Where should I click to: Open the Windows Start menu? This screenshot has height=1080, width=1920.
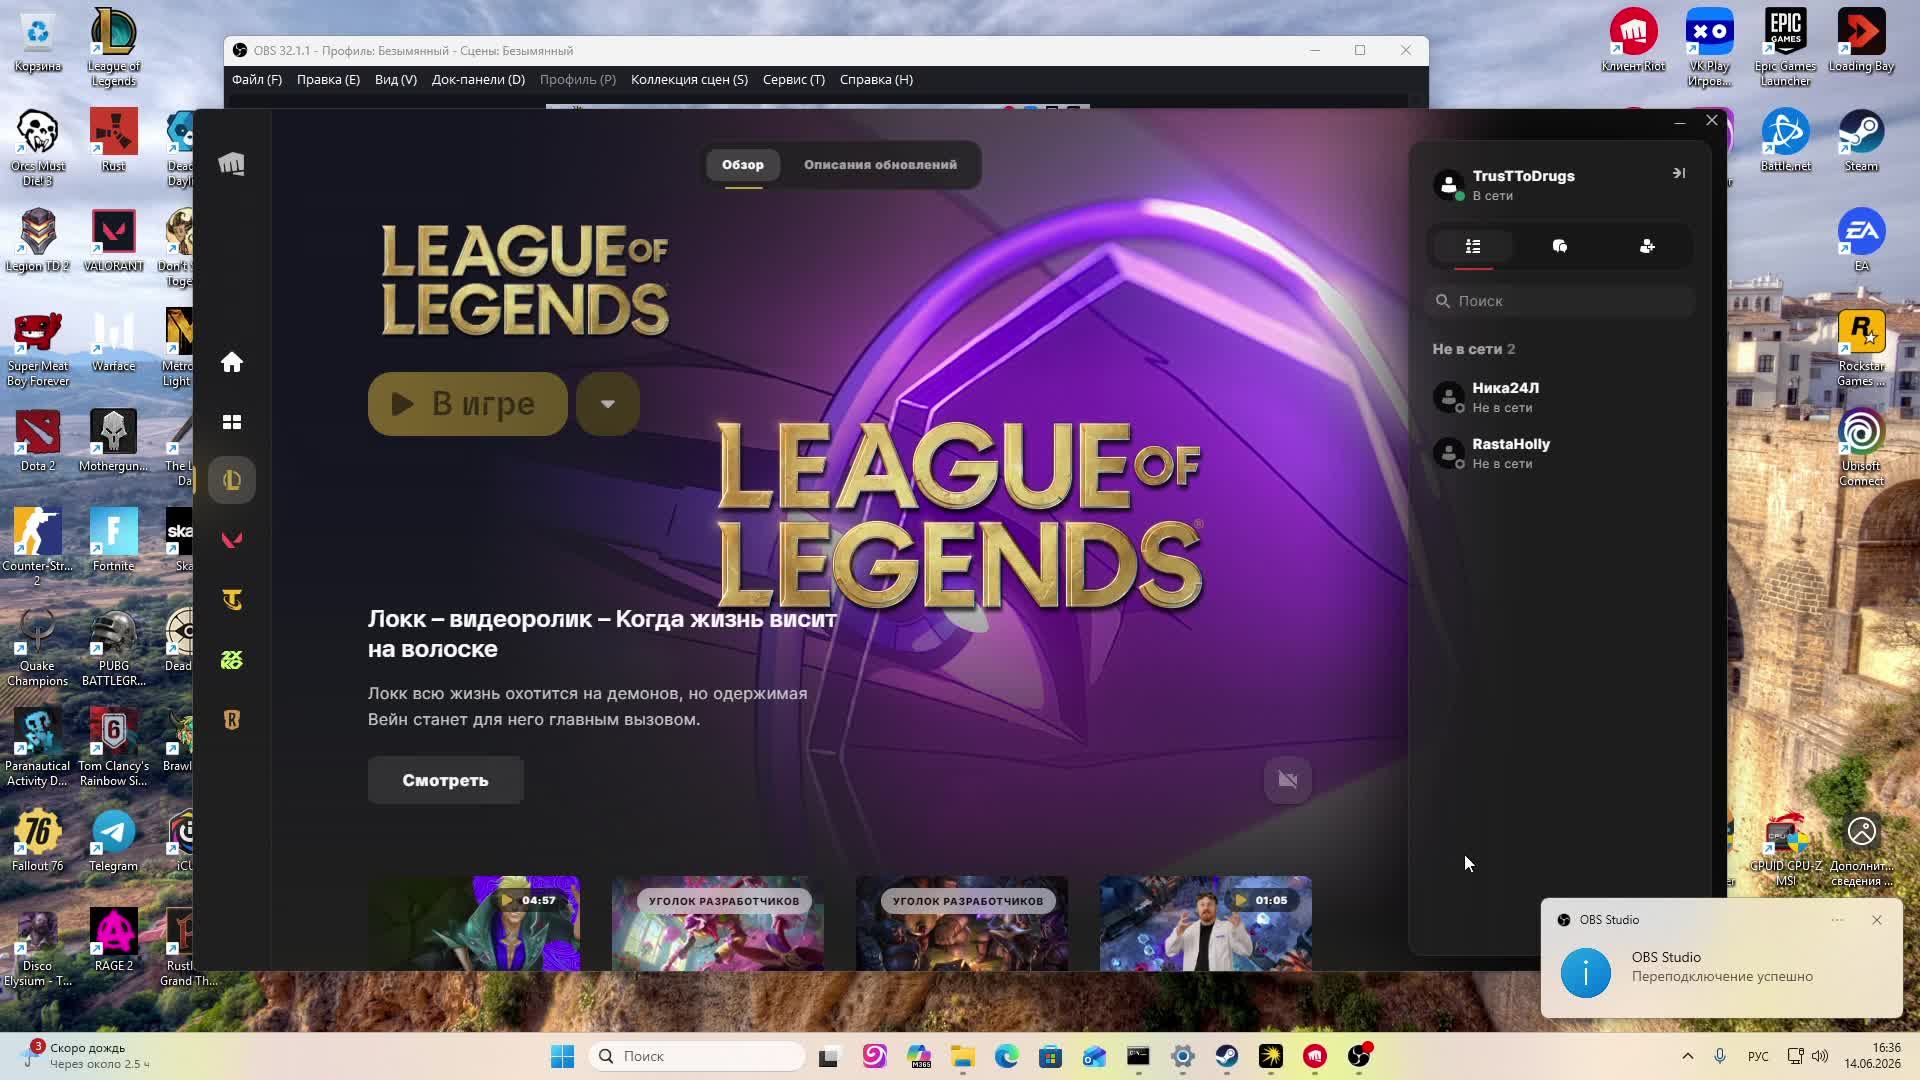pos(563,1056)
